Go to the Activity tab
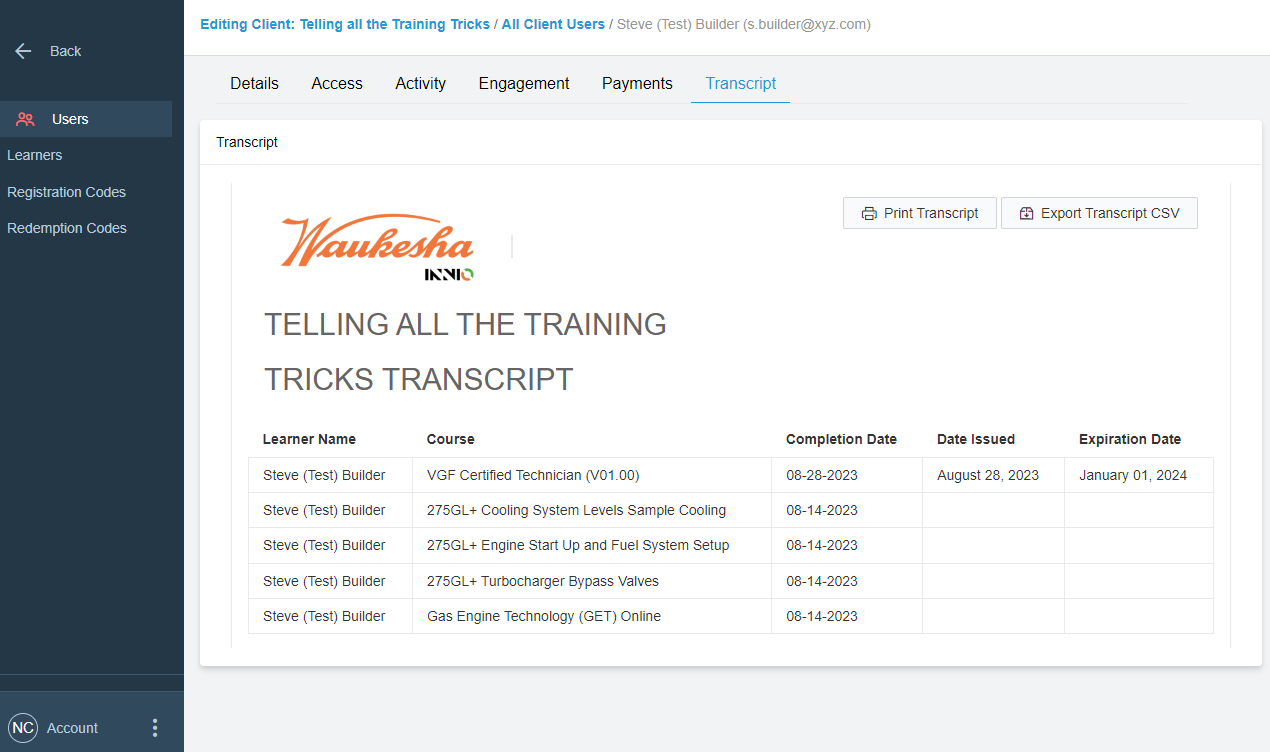Image resolution: width=1270 pixels, height=752 pixels. click(420, 84)
